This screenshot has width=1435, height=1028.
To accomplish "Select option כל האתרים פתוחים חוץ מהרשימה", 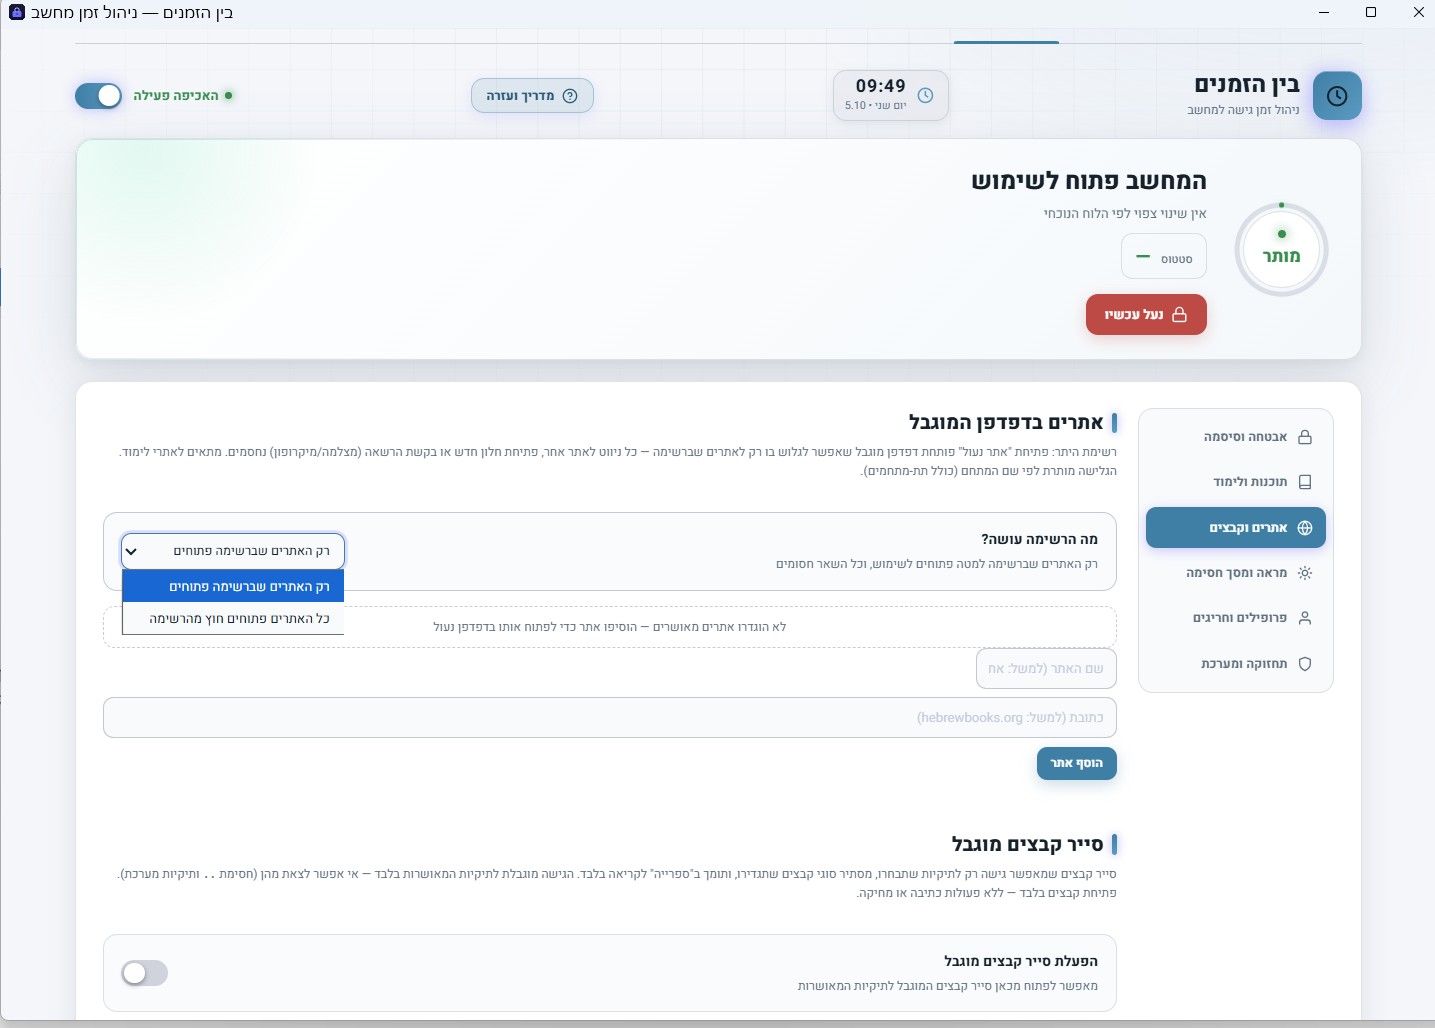I will pyautogui.click(x=233, y=619).
